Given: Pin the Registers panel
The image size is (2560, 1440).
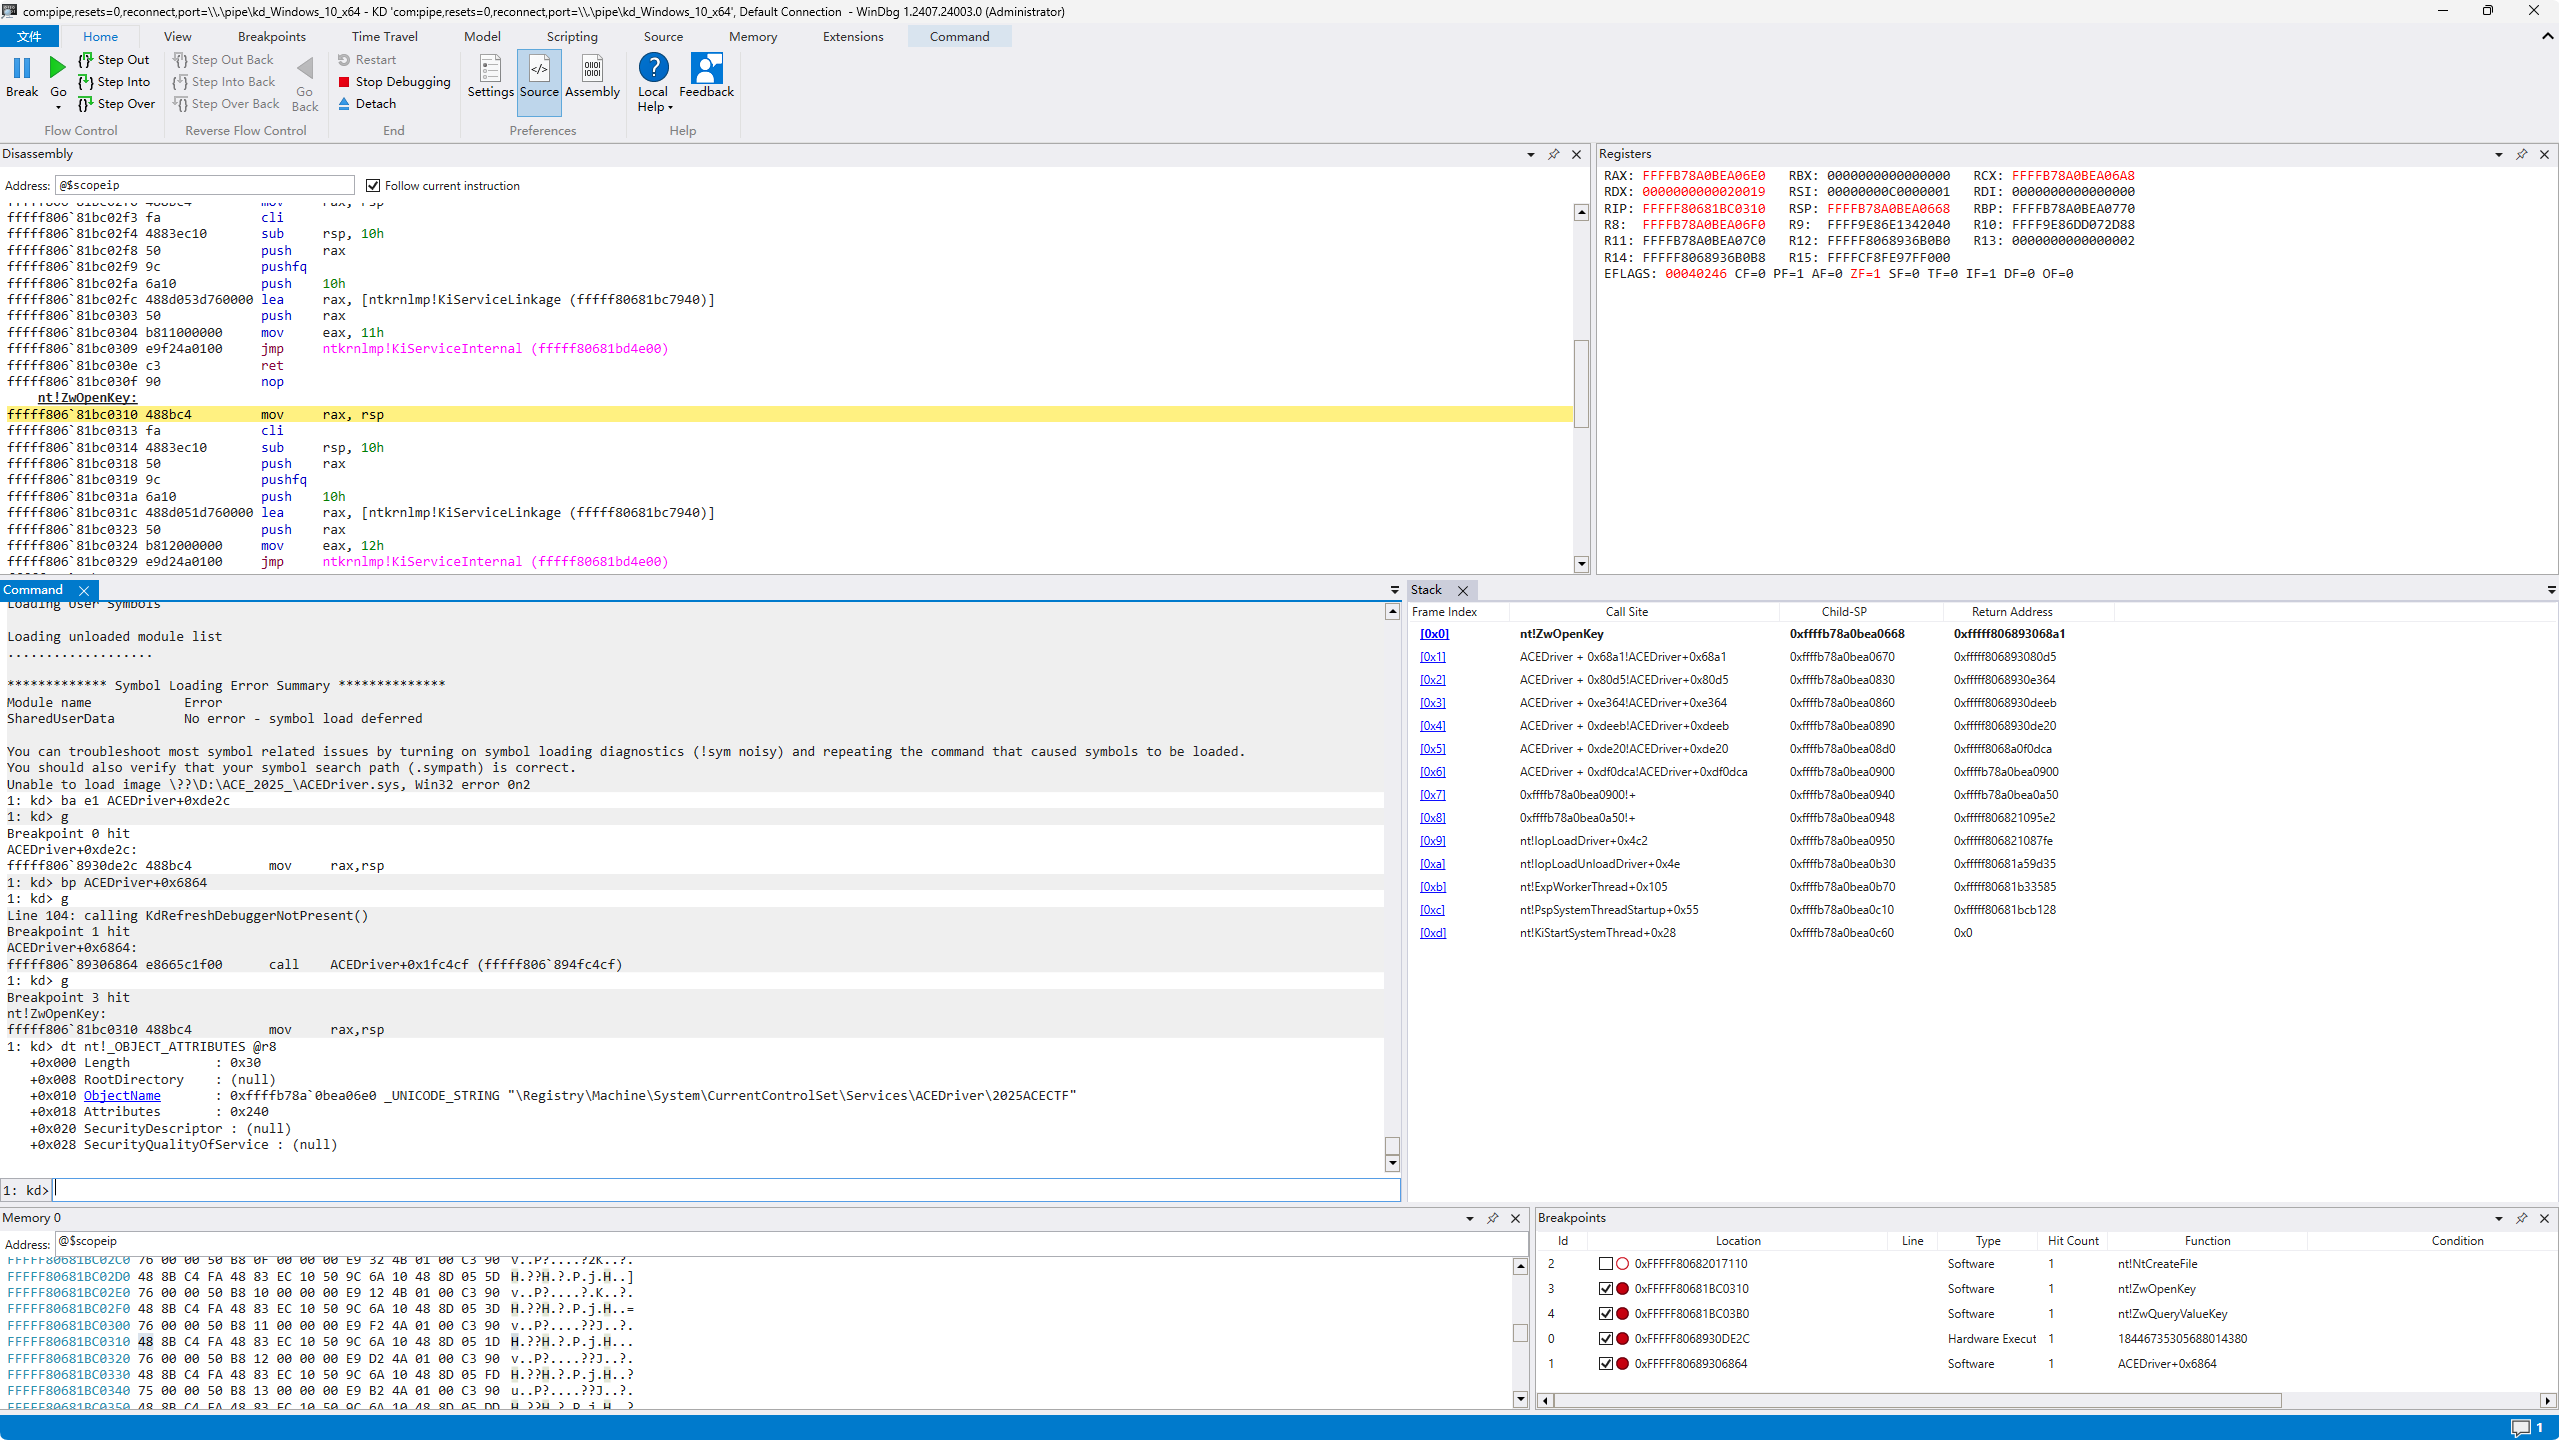Looking at the screenshot, I should [x=2522, y=154].
